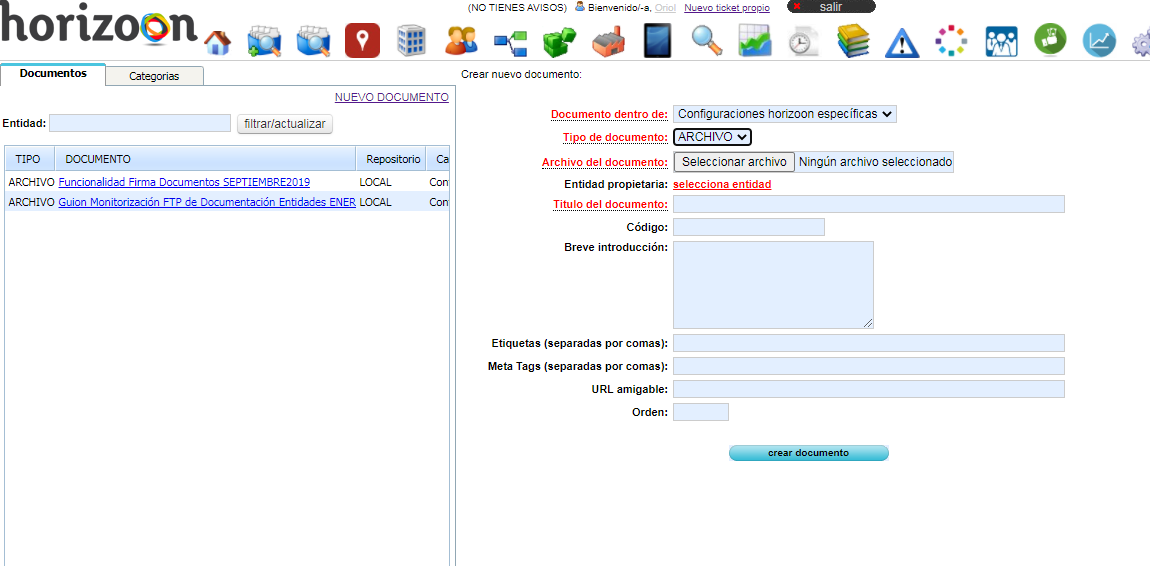
Task: Open the blue line-graph circle icon
Action: click(x=1099, y=40)
